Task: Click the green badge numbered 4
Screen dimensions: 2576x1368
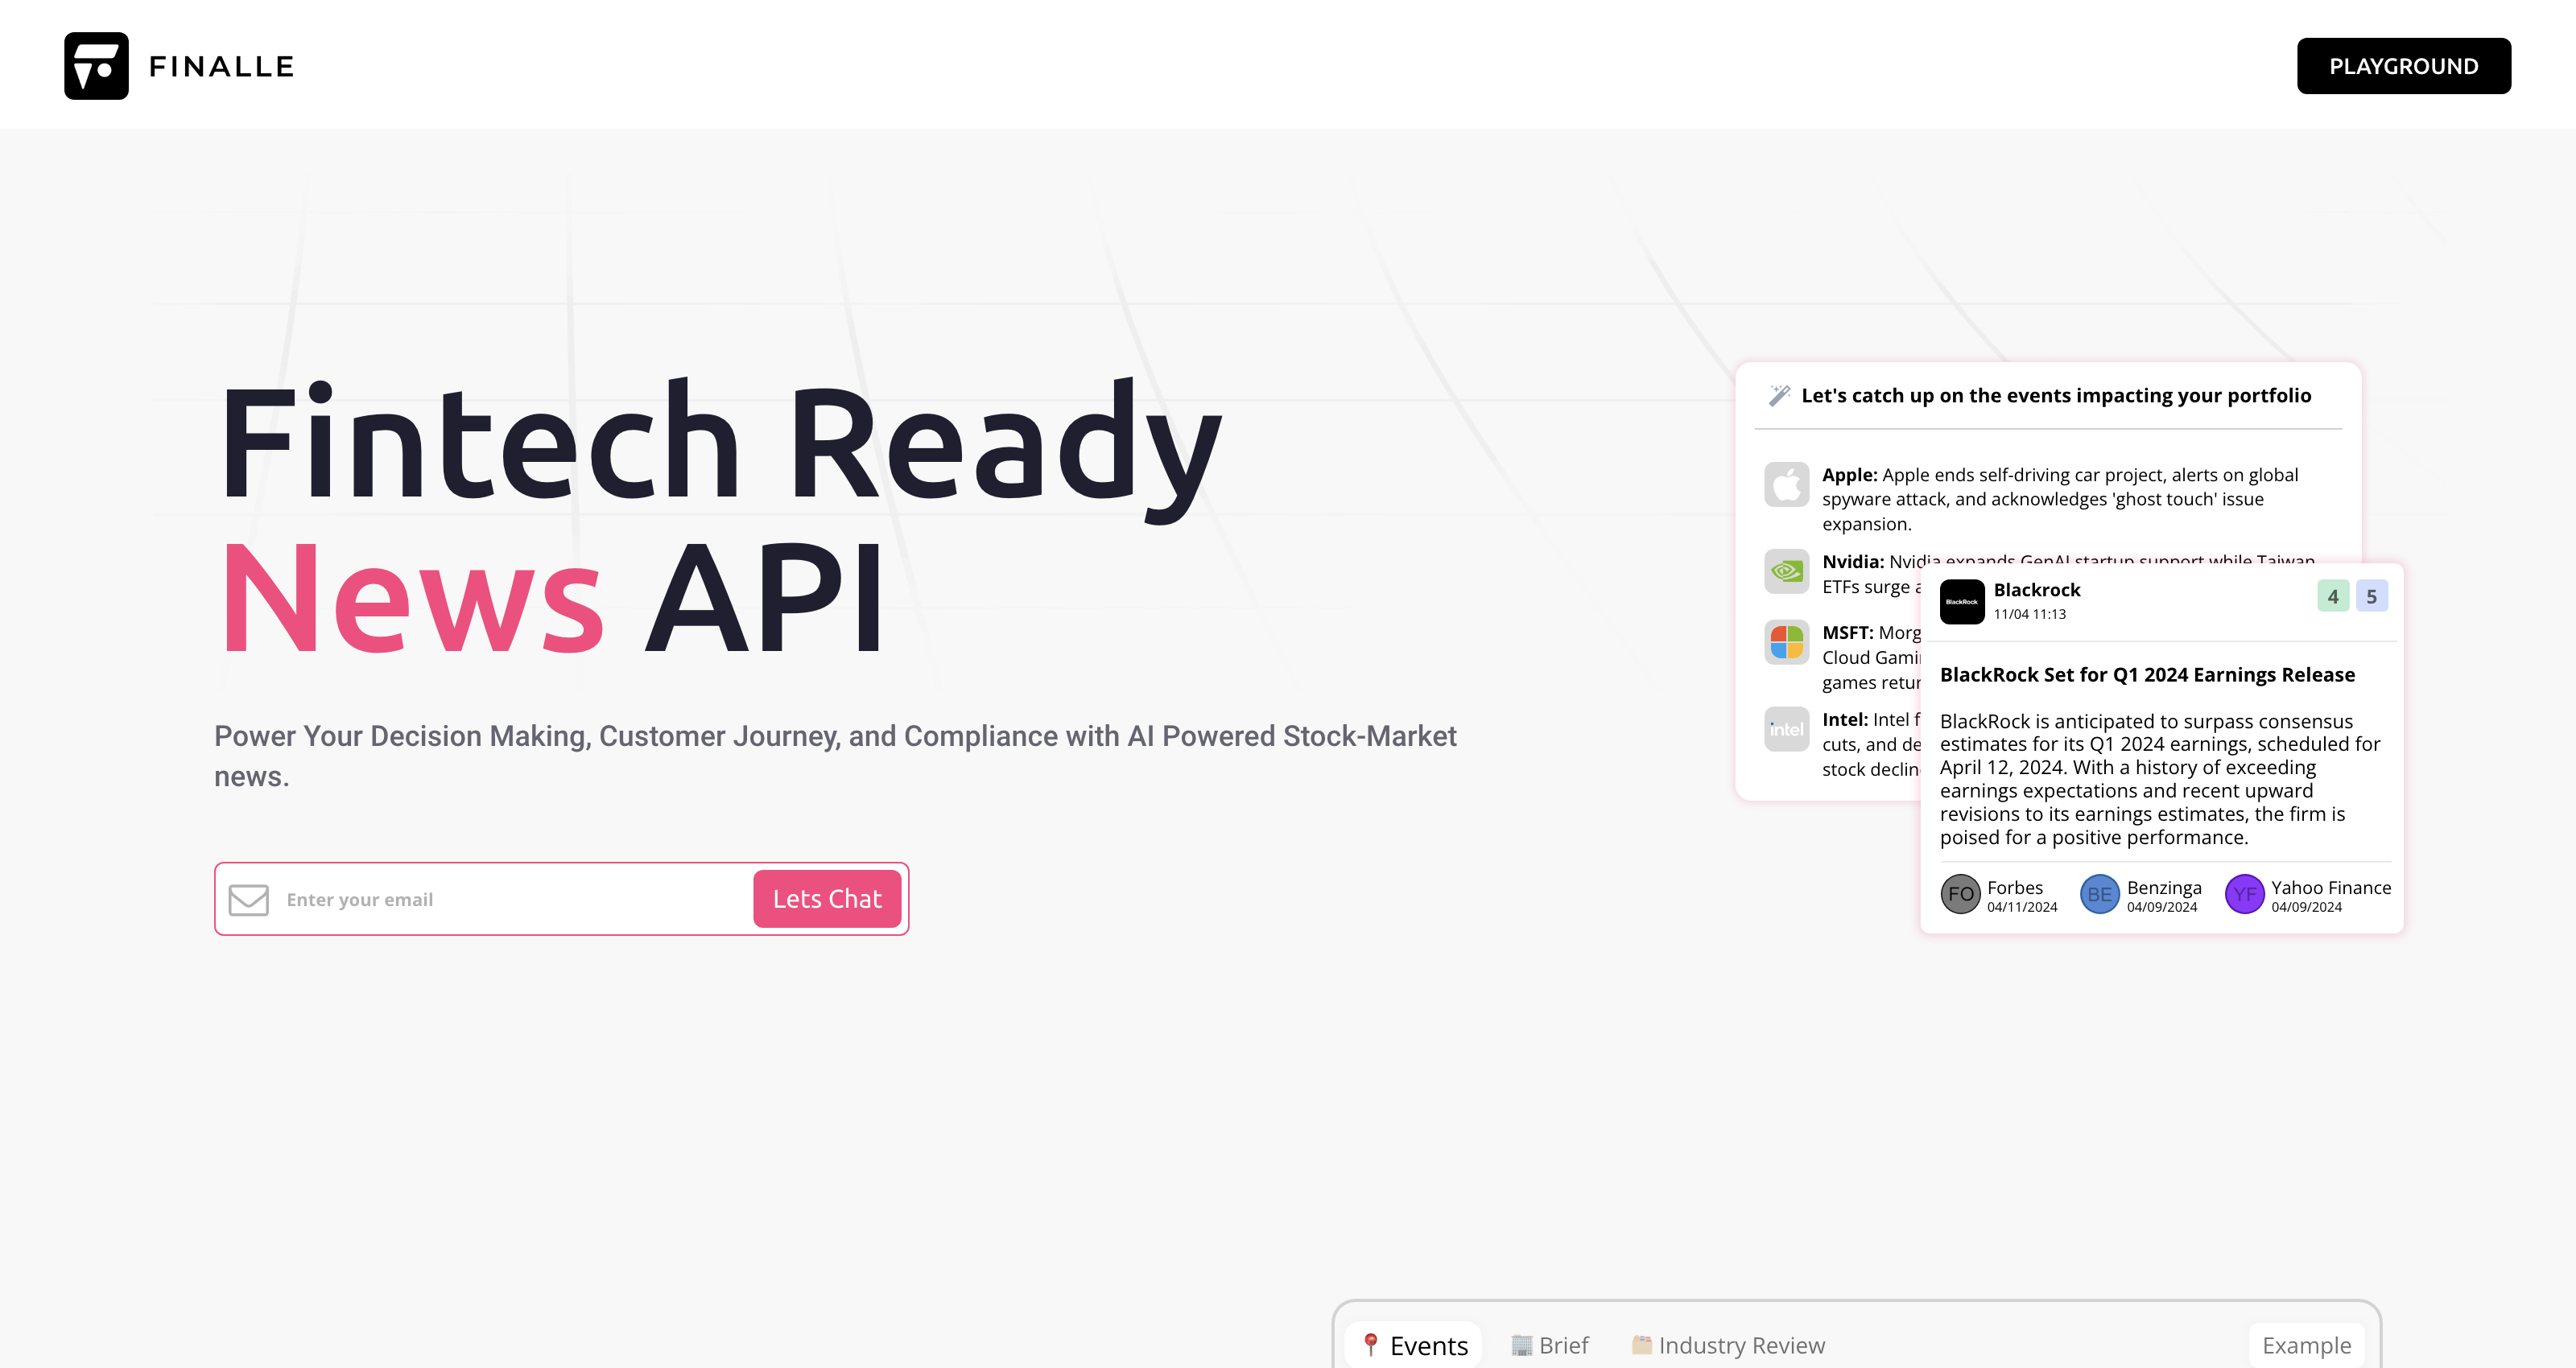Action: [2333, 597]
